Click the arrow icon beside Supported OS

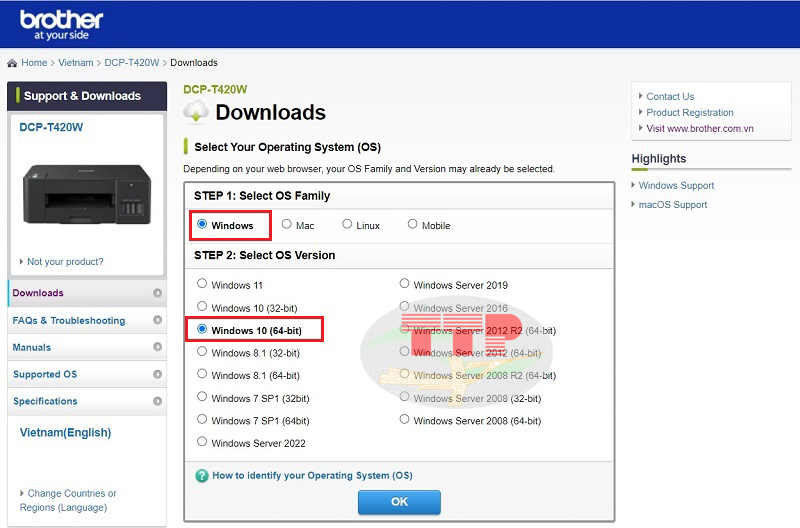pos(158,374)
